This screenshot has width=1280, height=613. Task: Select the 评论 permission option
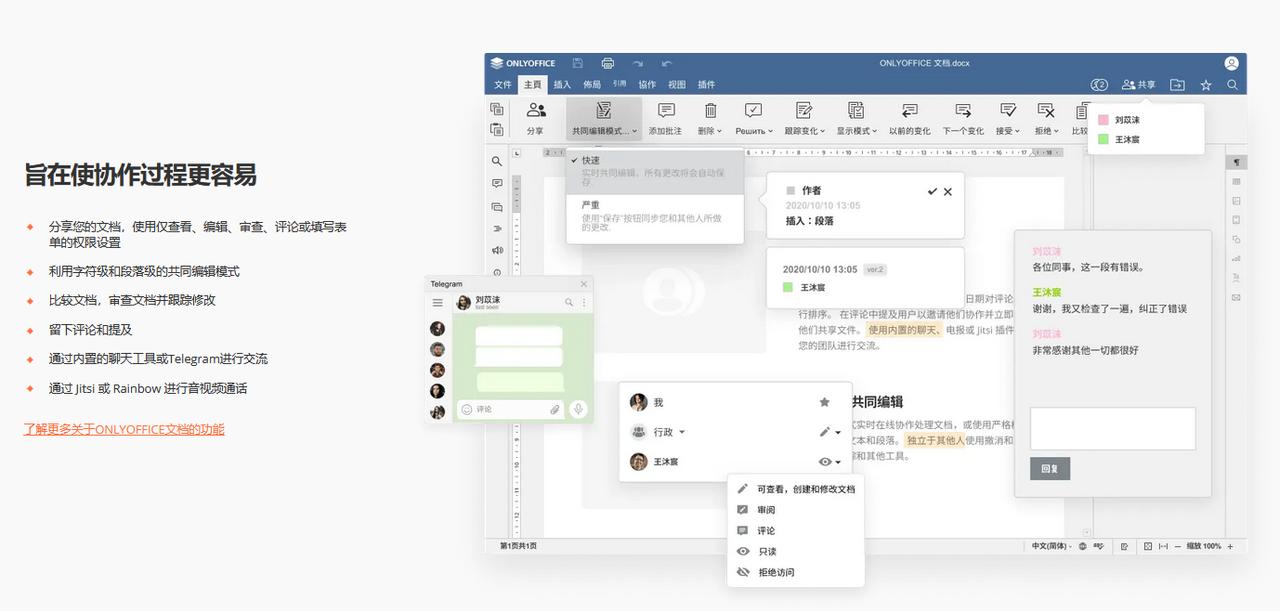pos(796,531)
